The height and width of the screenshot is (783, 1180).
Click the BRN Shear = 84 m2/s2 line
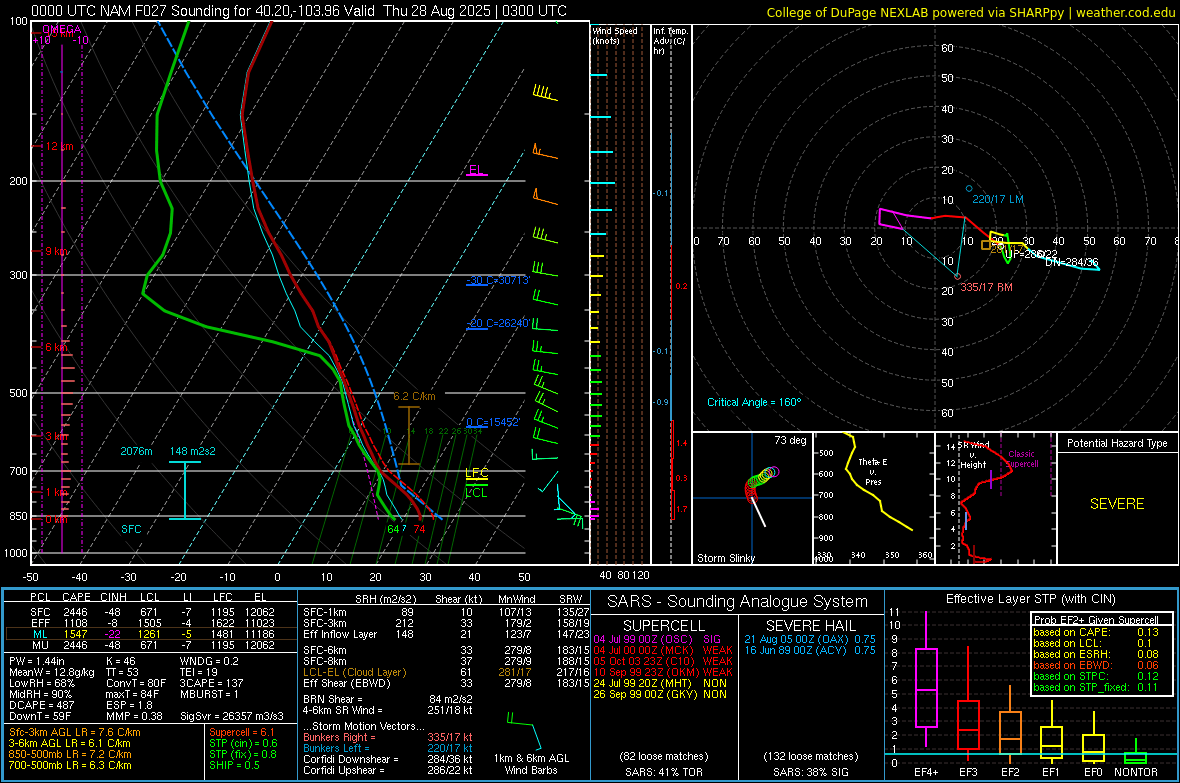[388, 699]
